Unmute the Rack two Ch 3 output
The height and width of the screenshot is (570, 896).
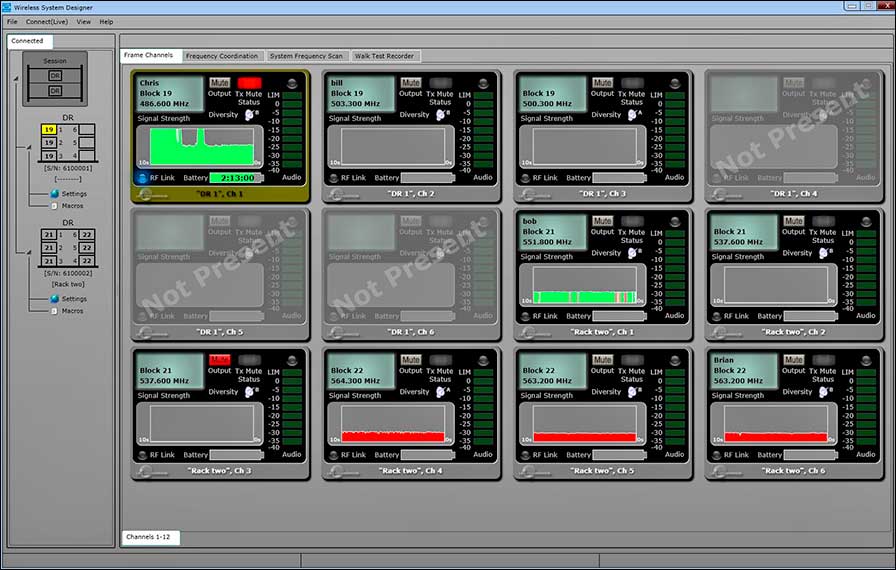click(219, 359)
